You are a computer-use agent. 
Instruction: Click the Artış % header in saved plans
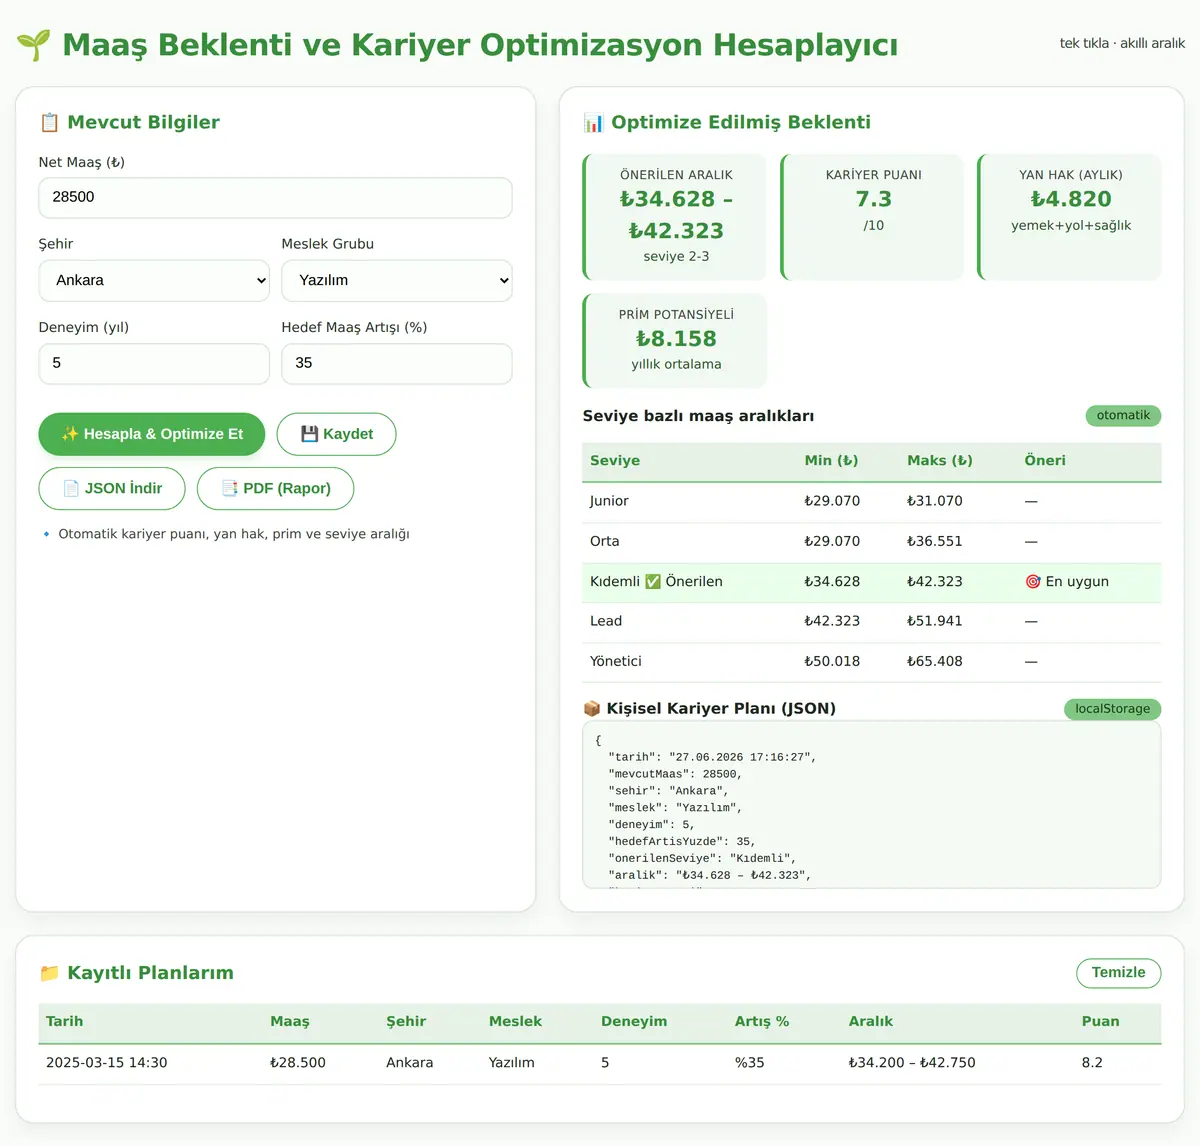click(762, 1022)
